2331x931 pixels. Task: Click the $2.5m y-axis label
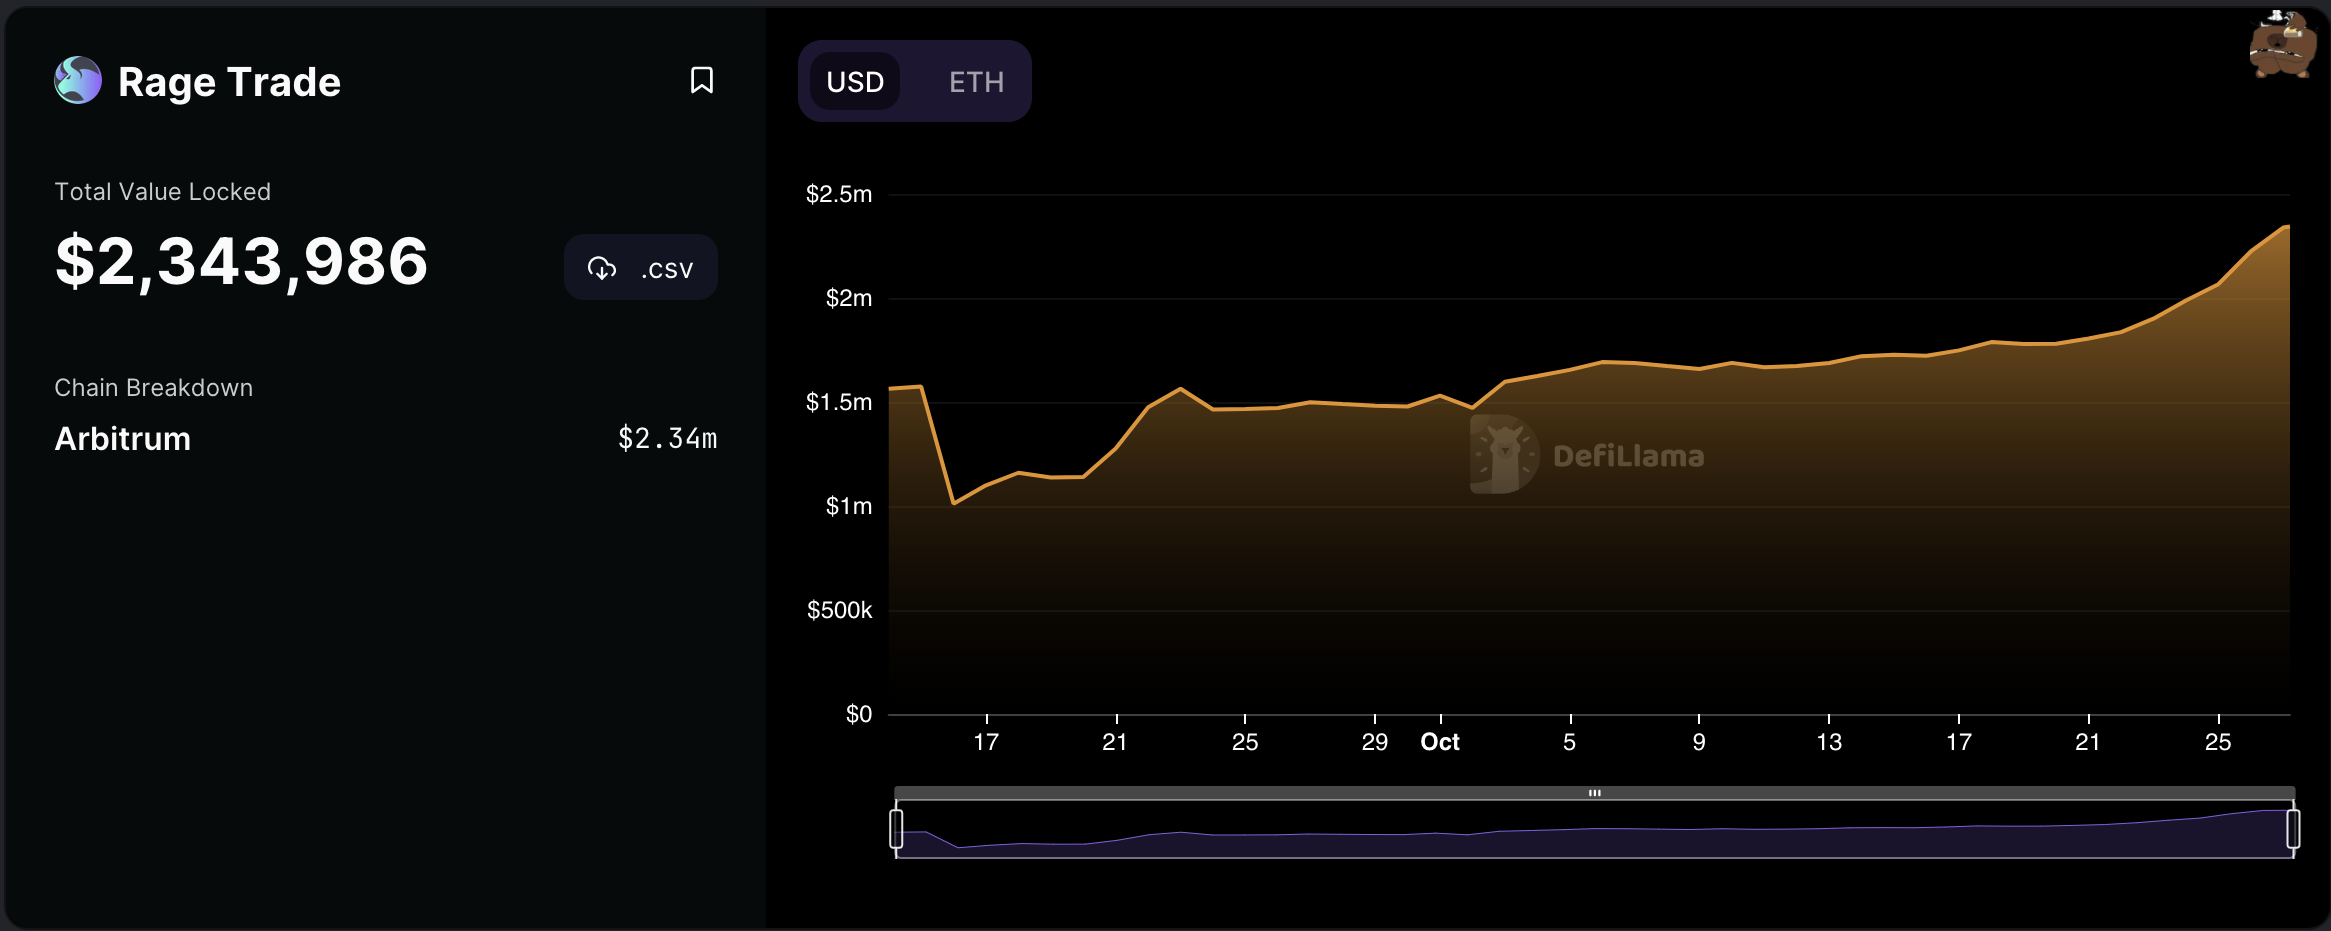point(839,194)
